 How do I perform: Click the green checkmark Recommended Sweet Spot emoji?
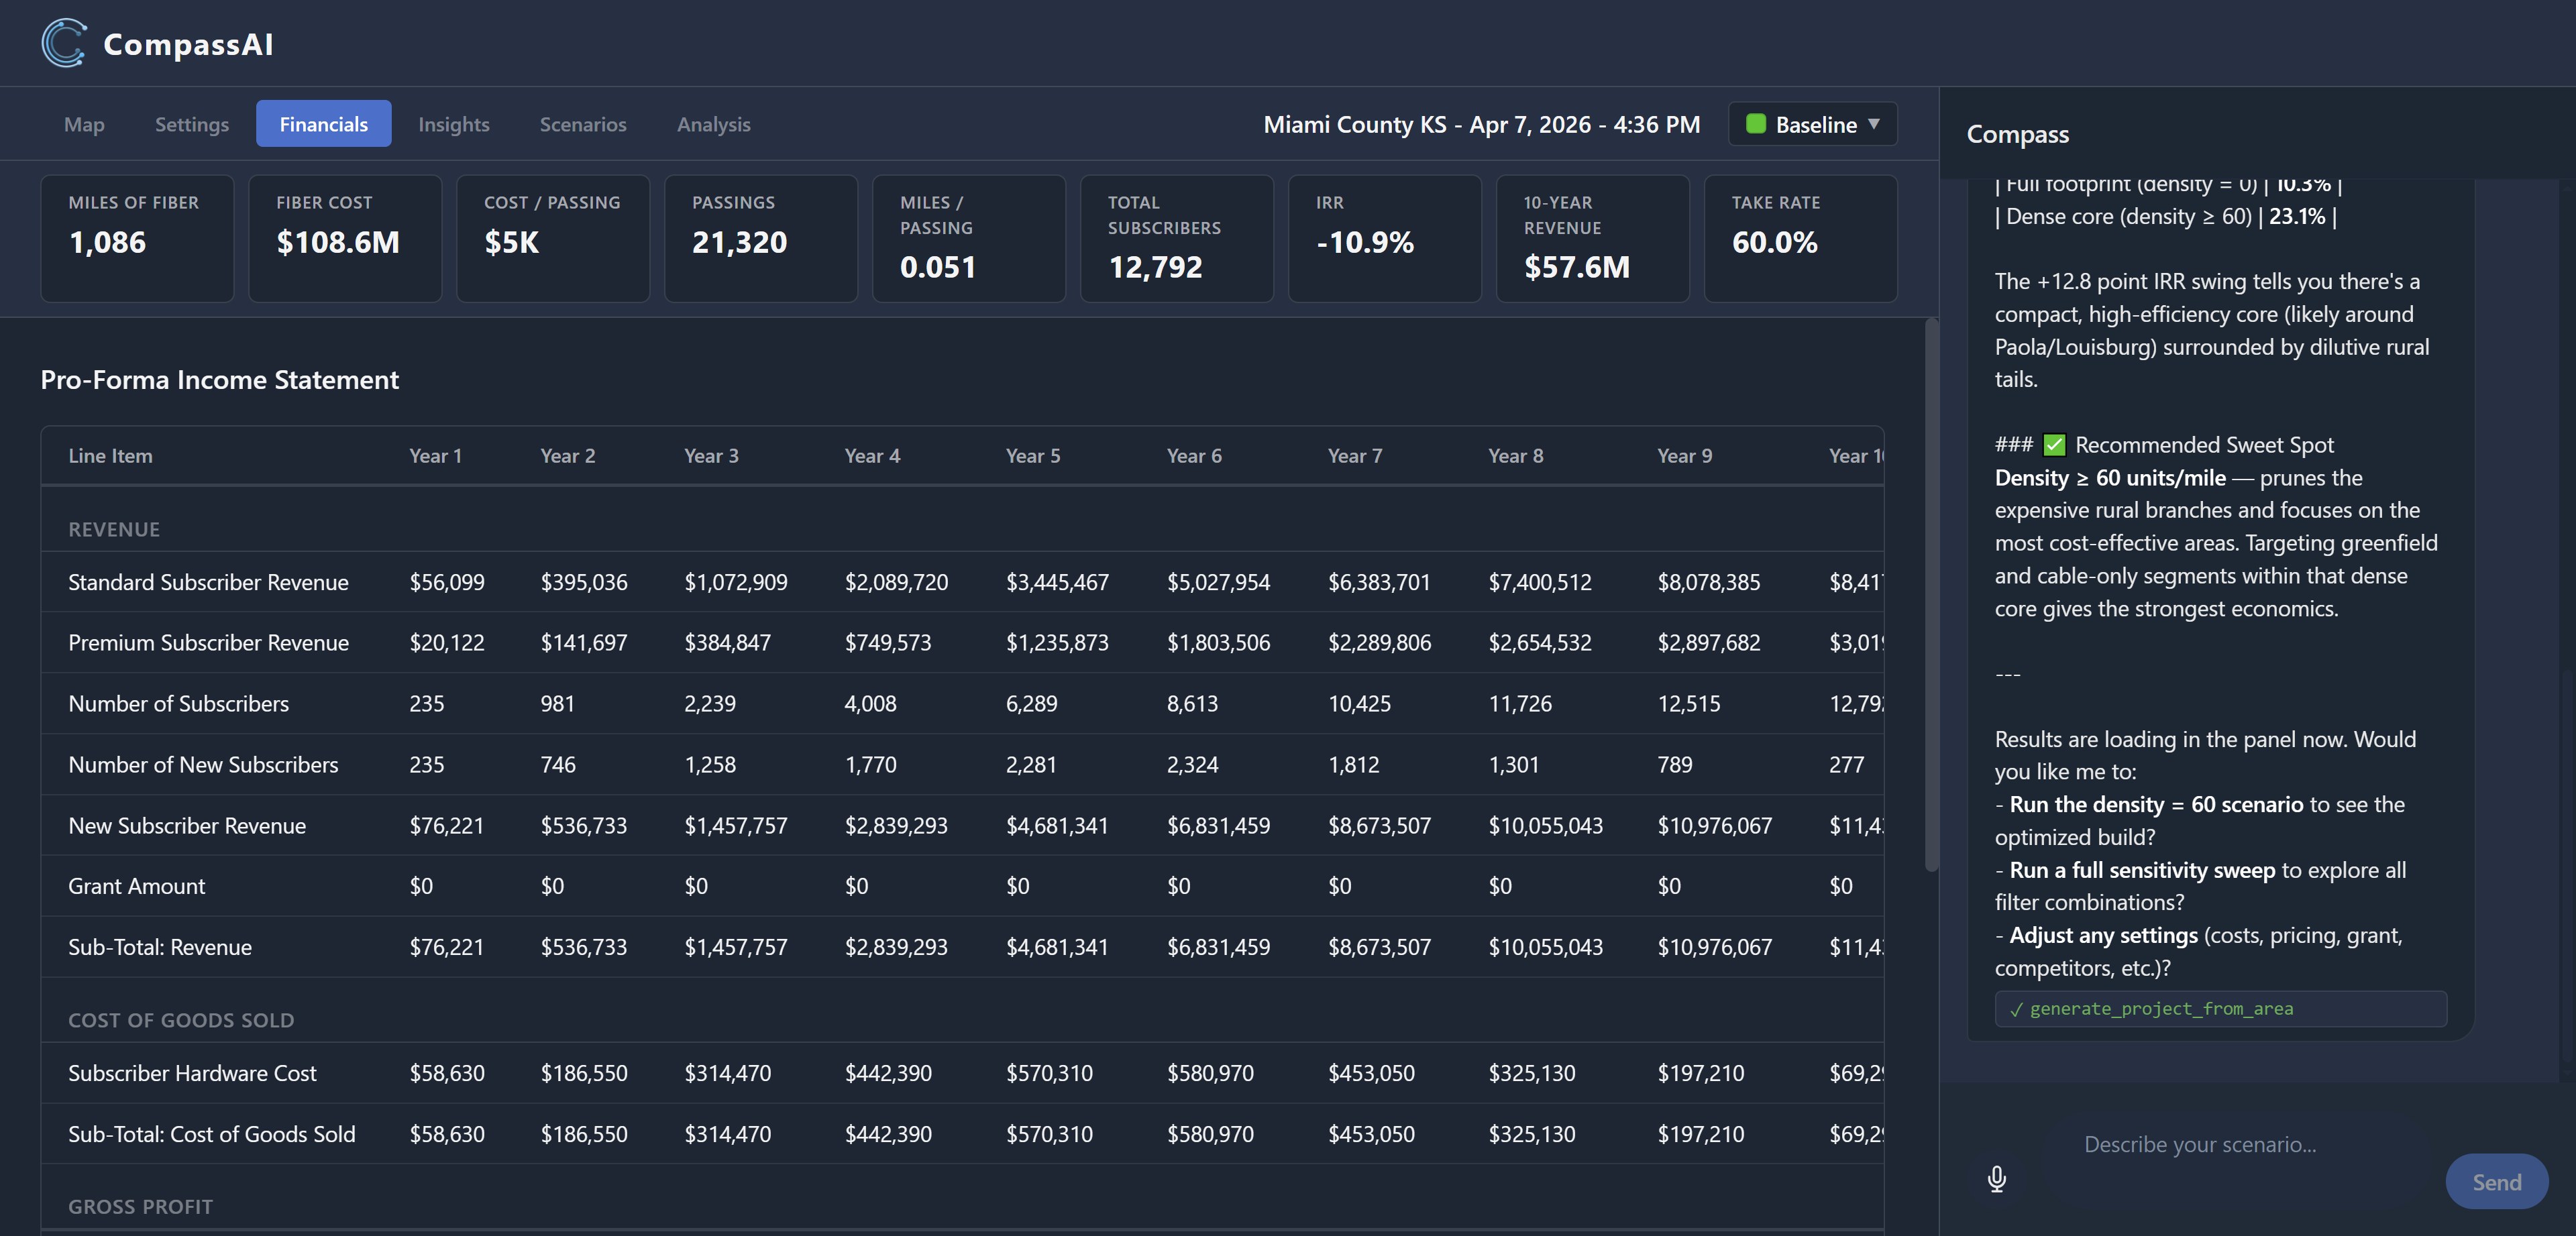point(2054,445)
